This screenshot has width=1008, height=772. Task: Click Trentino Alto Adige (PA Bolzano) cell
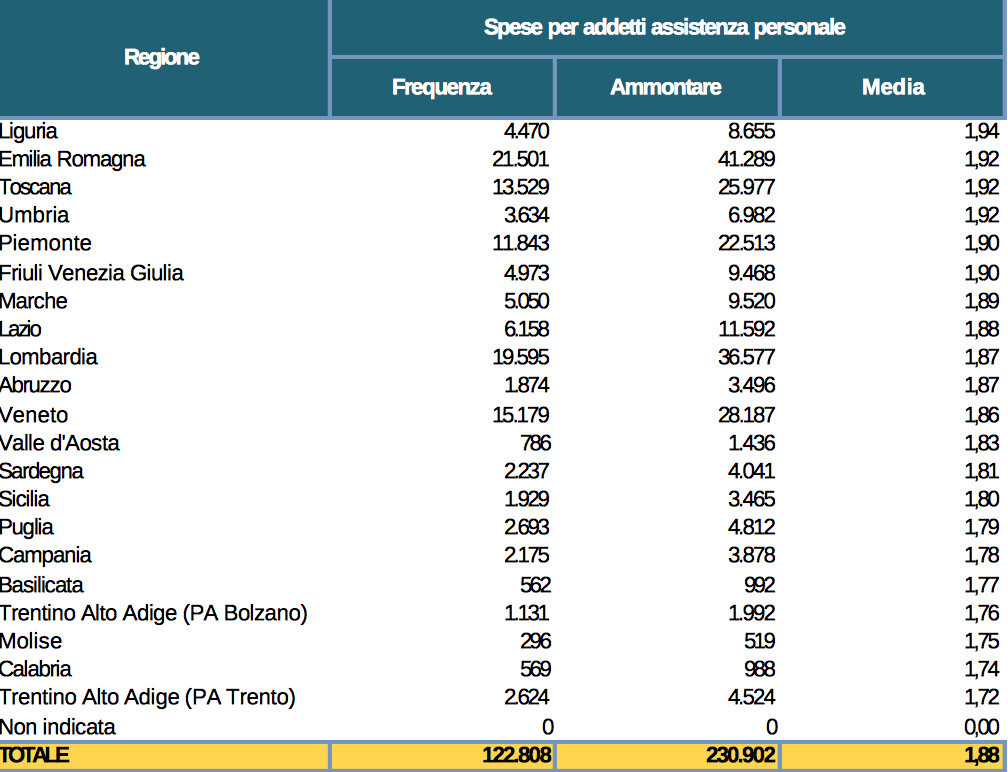pyautogui.click(x=154, y=614)
